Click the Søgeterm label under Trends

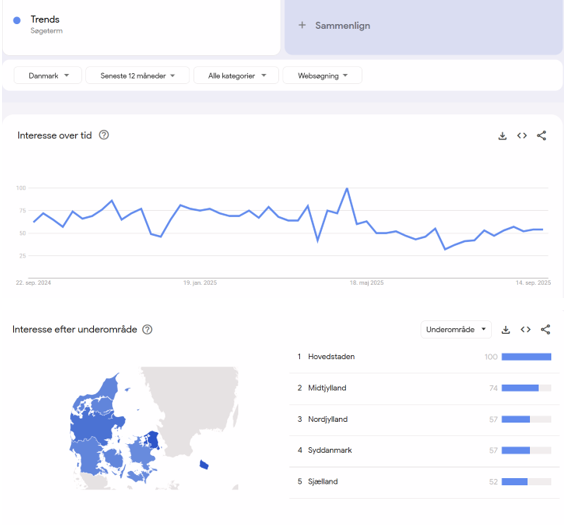click(x=46, y=31)
